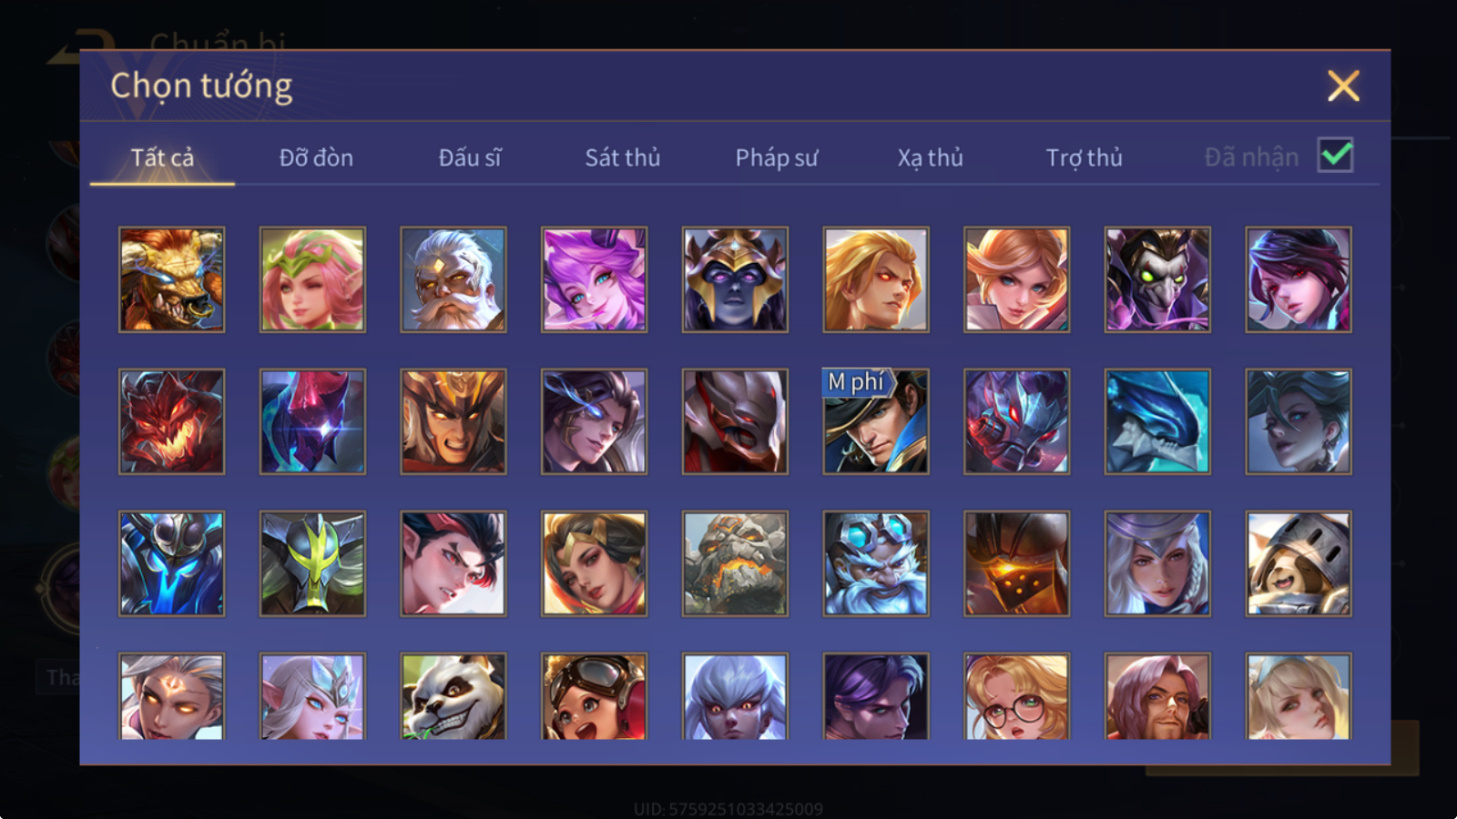Pick the goggles-wearing pilot girl hero

click(594, 696)
